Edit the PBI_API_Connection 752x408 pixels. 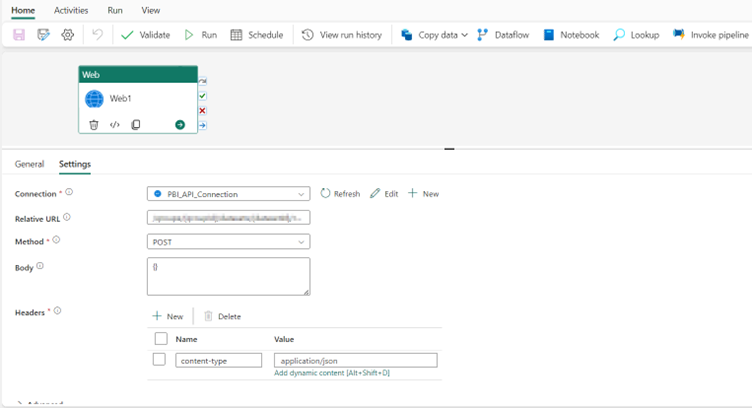tap(384, 194)
